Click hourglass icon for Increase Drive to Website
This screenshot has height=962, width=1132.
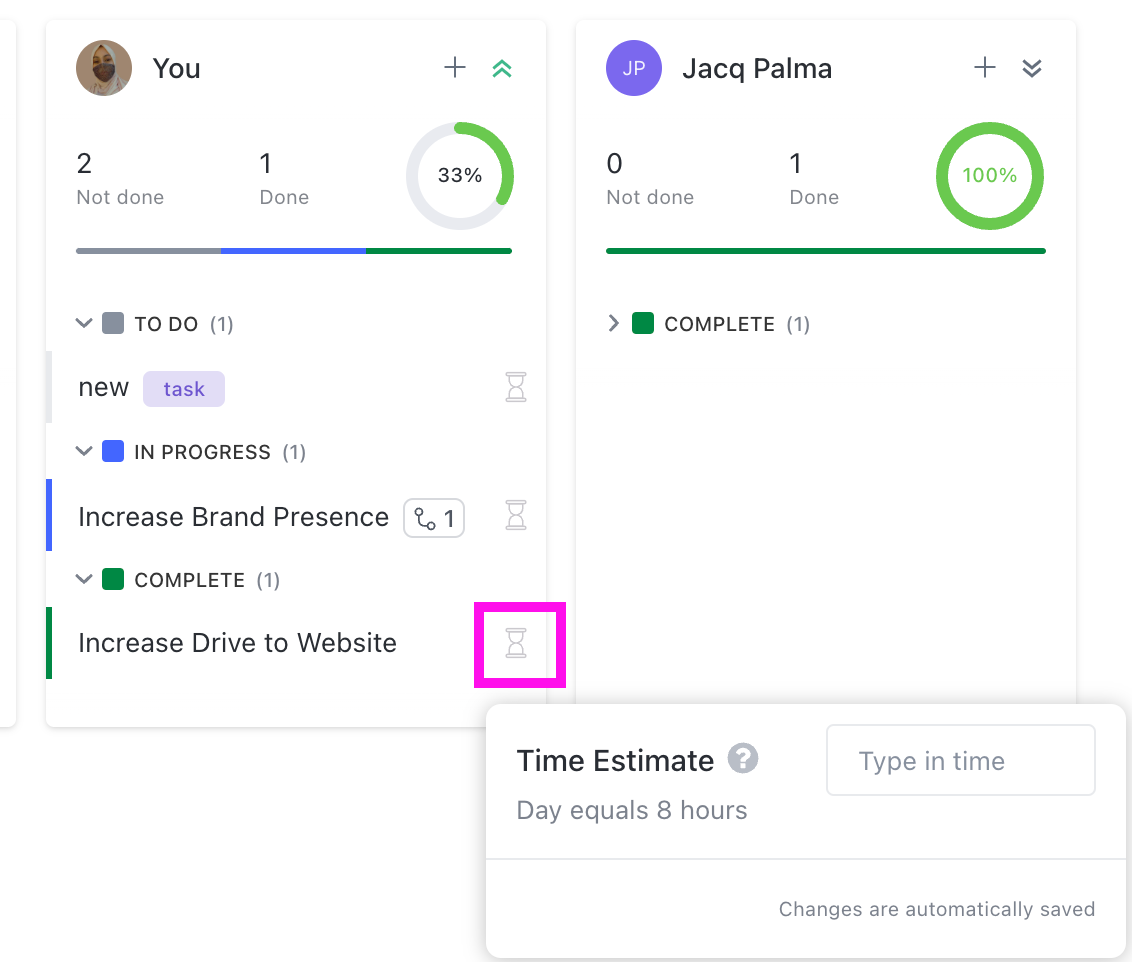pyautogui.click(x=516, y=643)
